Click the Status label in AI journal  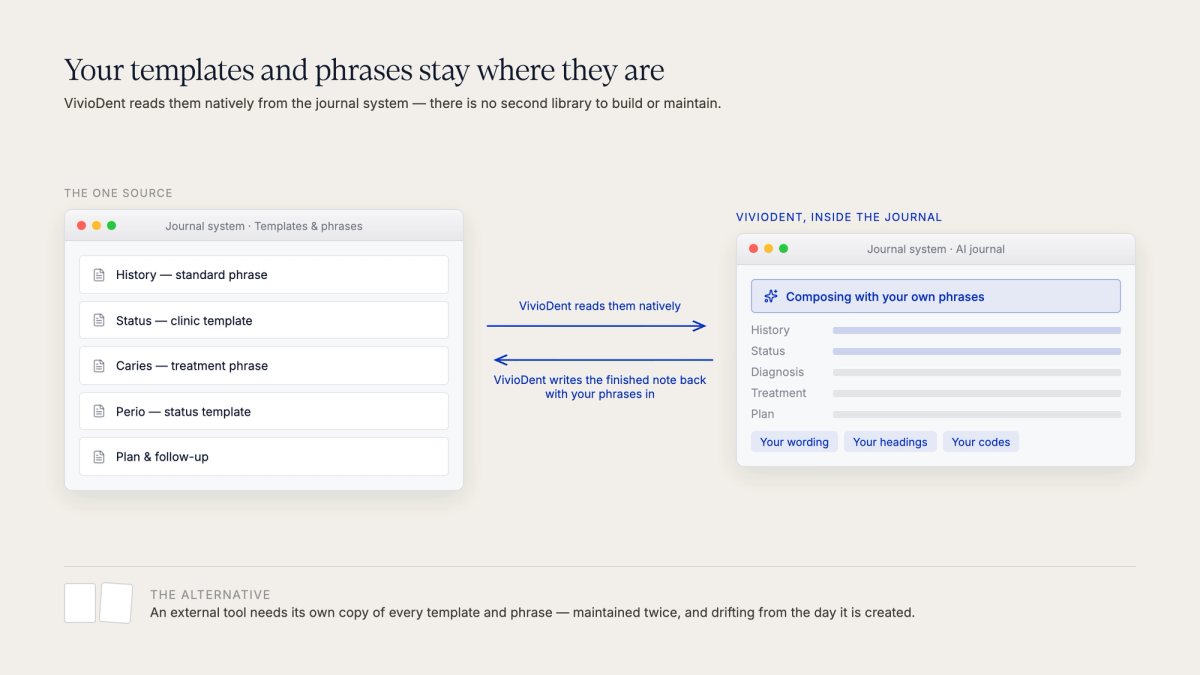[x=768, y=351]
